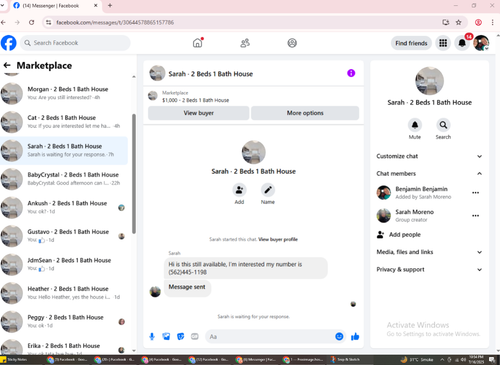Screen dimensions: 500x365
Task: Click the View buyer button
Action: (198, 113)
